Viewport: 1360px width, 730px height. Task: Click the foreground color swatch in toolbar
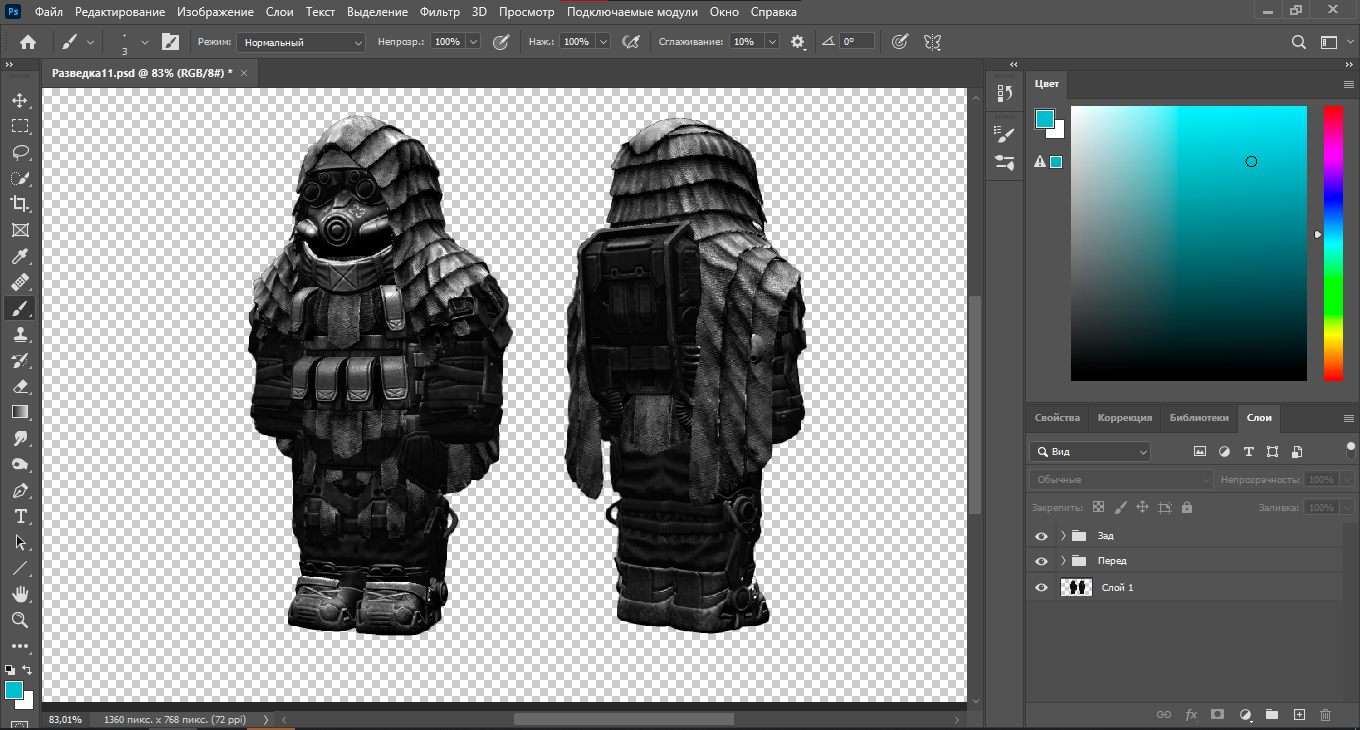click(x=14, y=690)
